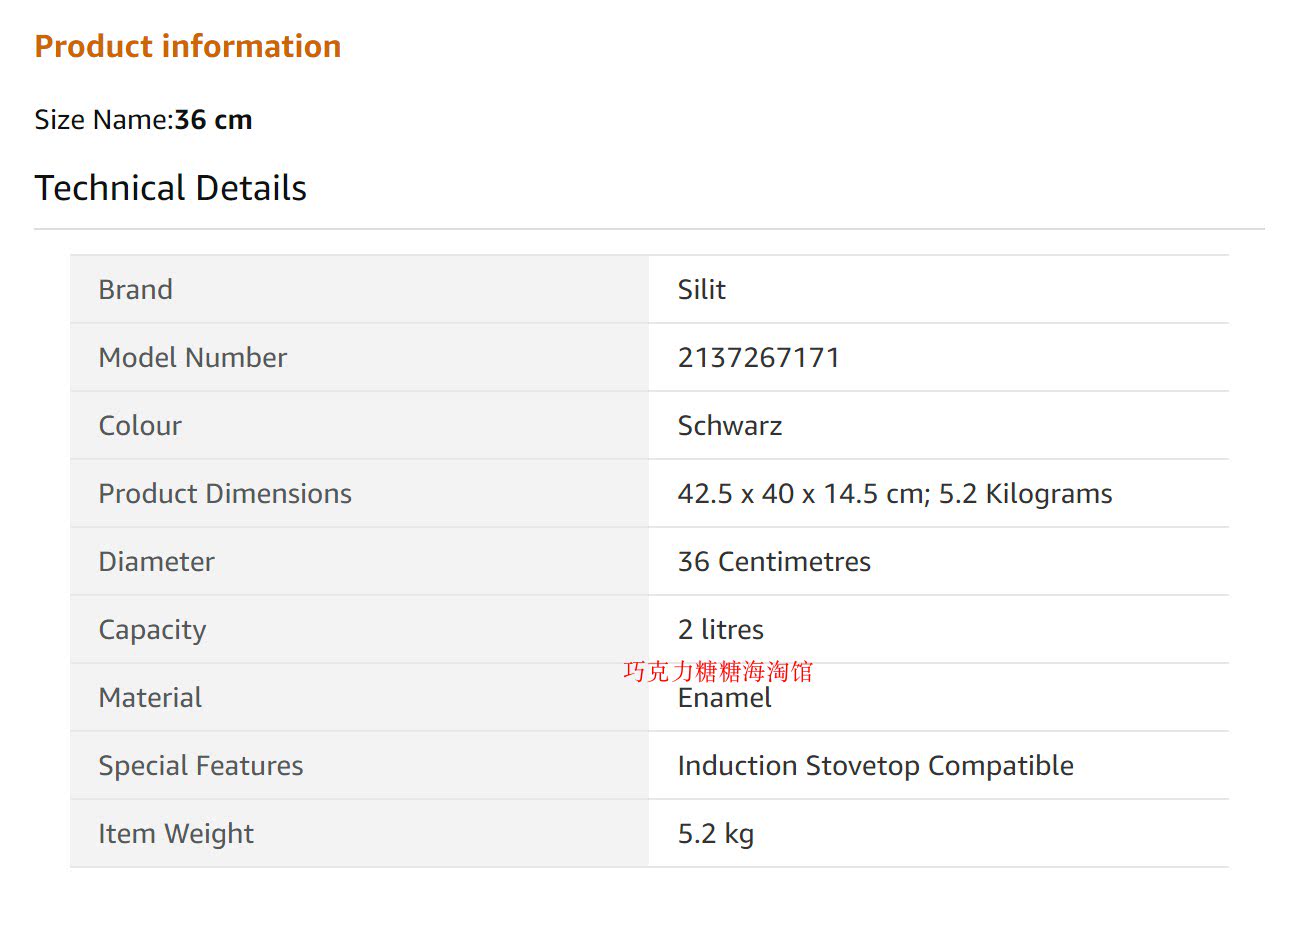
Task: Select the Product Dimensions label
Action: (x=224, y=494)
